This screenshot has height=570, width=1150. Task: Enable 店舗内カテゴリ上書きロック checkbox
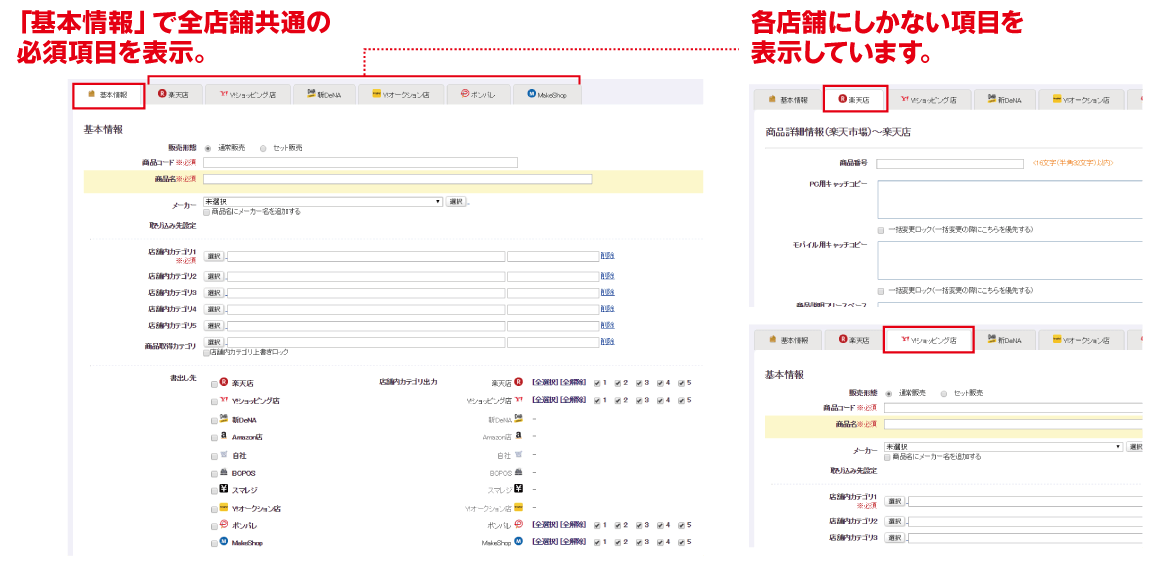(206, 352)
